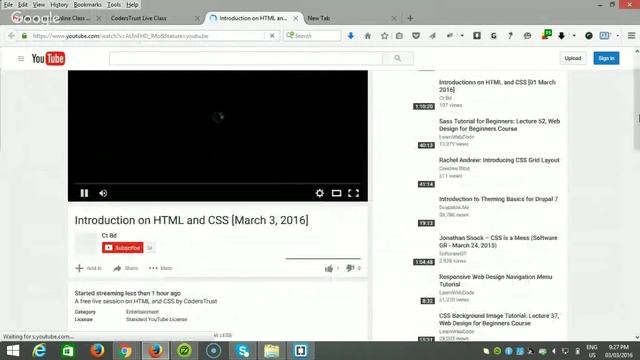Open the Help menu
The image size is (640, 360).
(132, 5)
